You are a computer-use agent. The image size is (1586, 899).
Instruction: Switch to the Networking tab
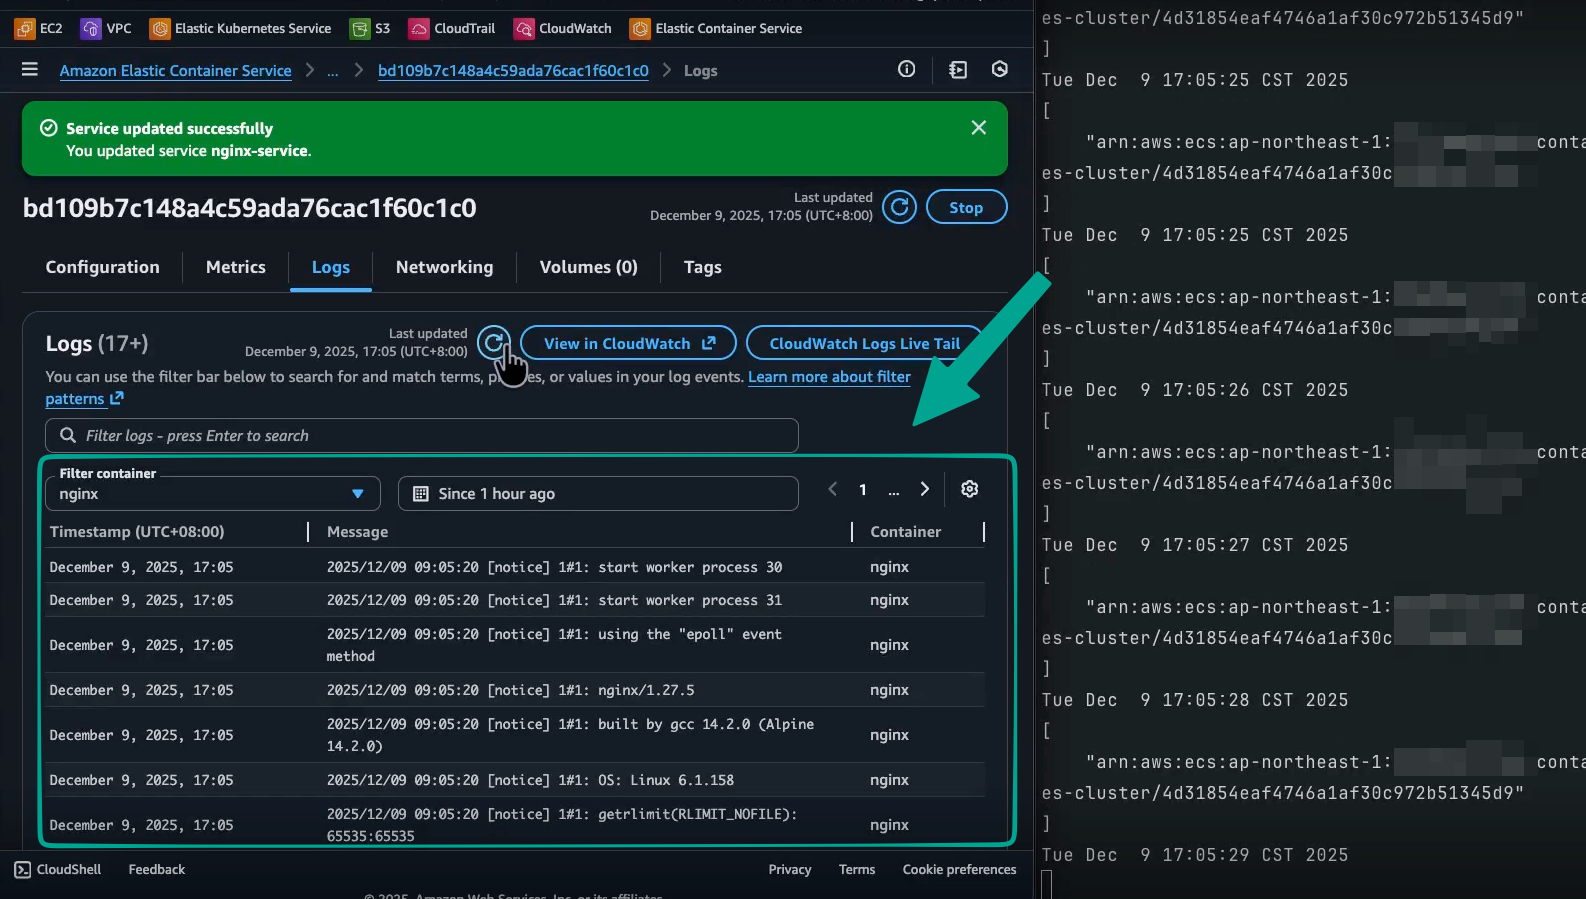tap(444, 267)
